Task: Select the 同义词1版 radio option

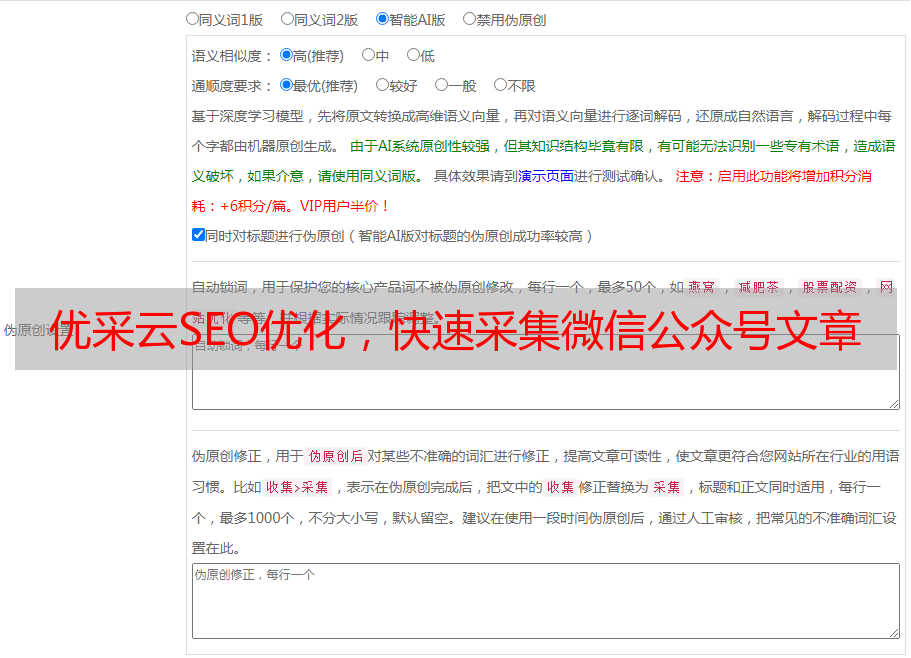Action: (x=192, y=19)
